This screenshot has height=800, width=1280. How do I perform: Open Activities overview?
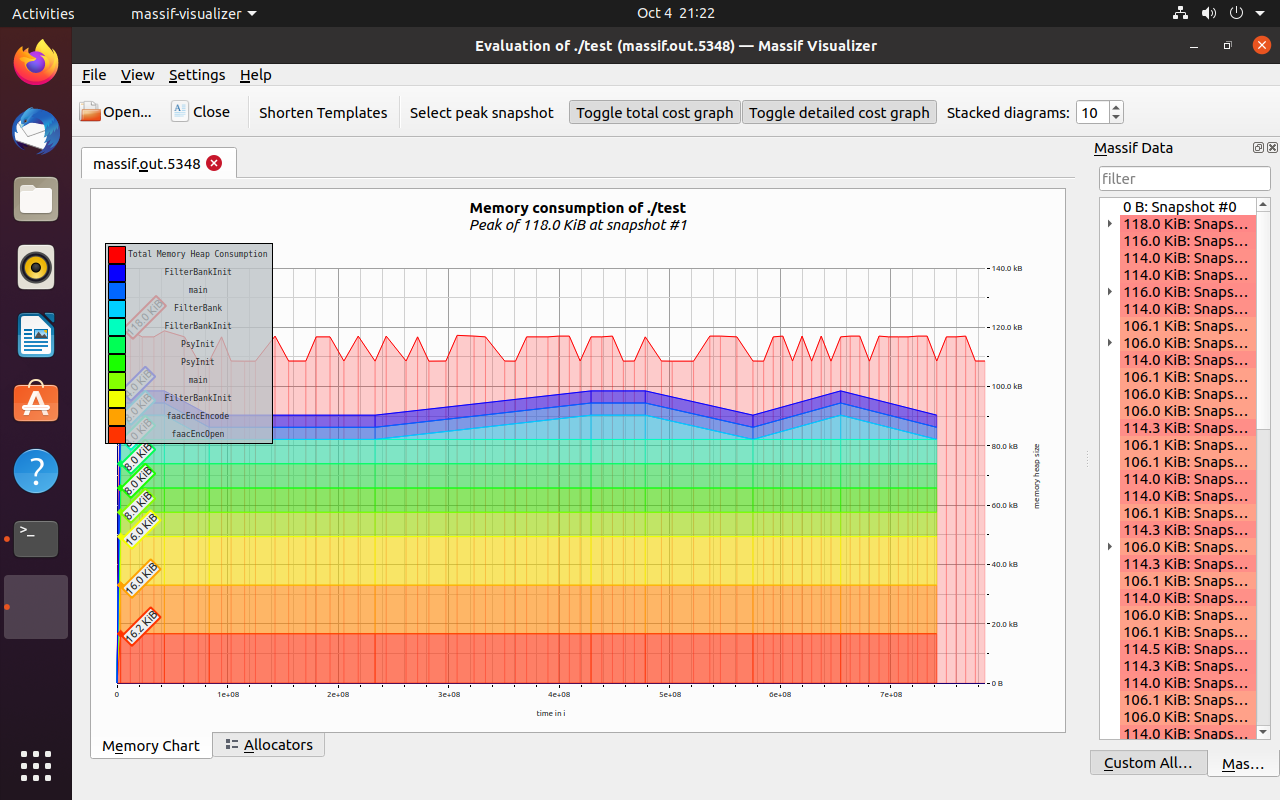coord(43,13)
